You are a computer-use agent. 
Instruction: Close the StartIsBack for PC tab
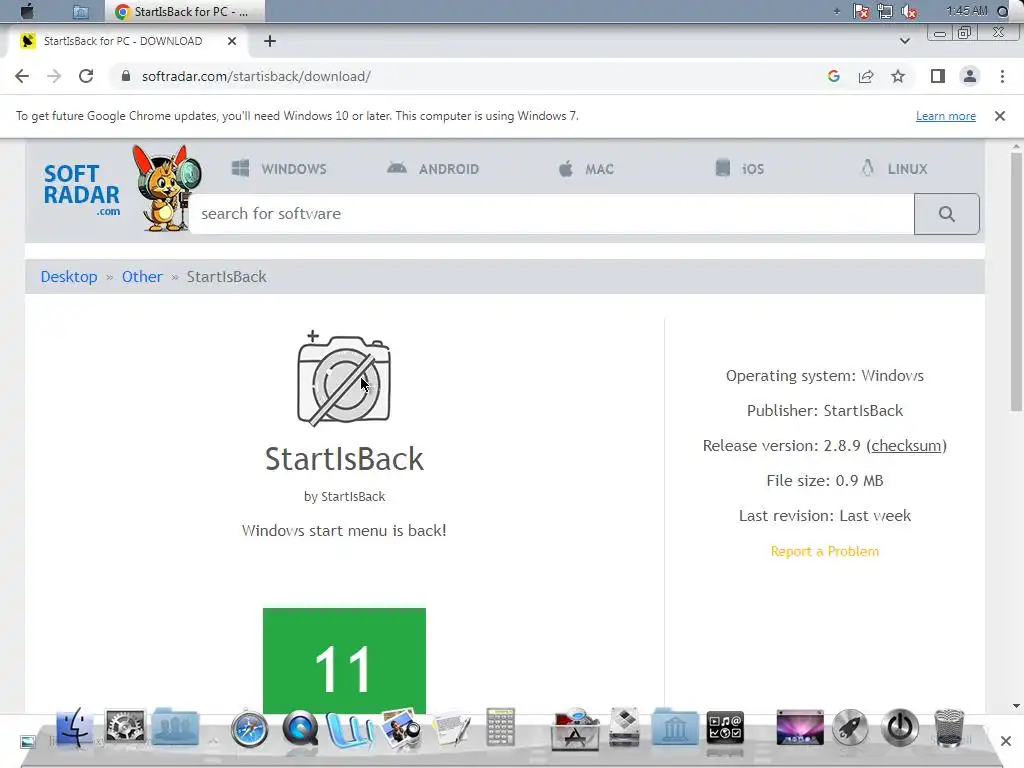[x=232, y=41]
